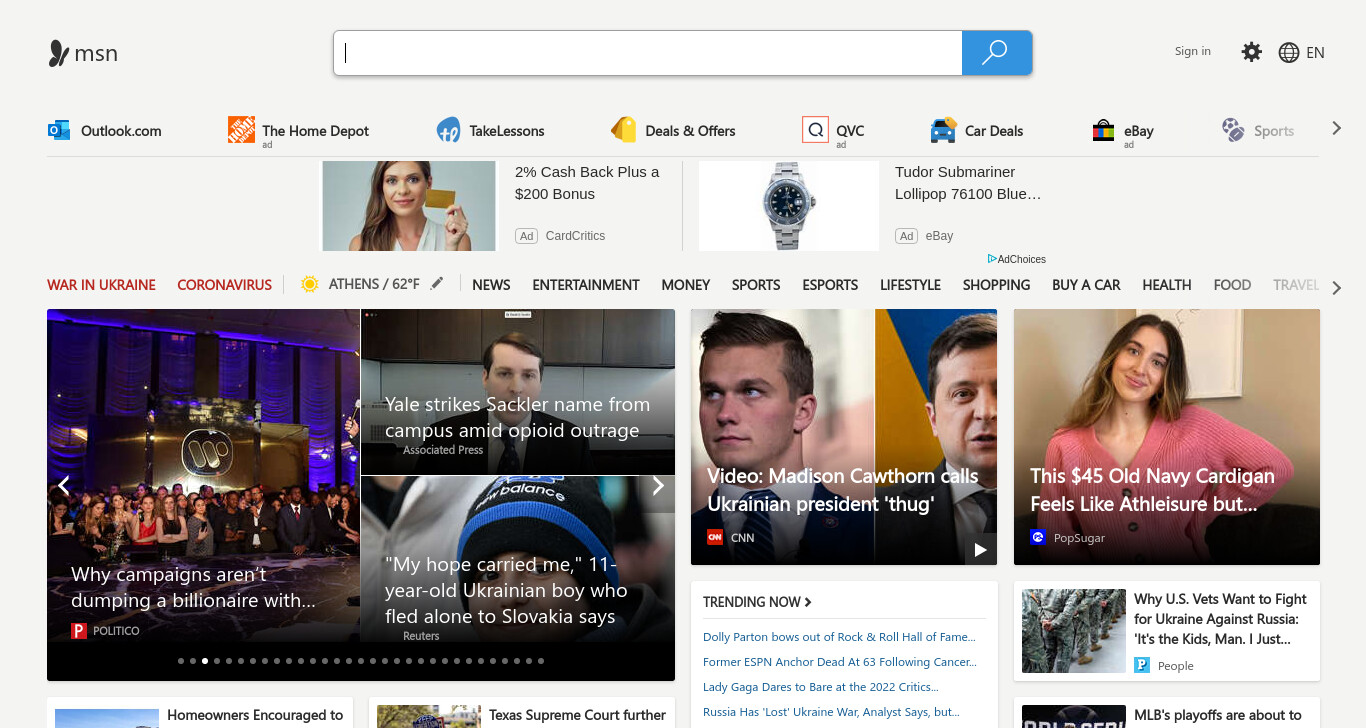Viewport: 1366px width, 728px height.
Task: Go to the LIFESTYLE tab
Action: click(x=910, y=285)
